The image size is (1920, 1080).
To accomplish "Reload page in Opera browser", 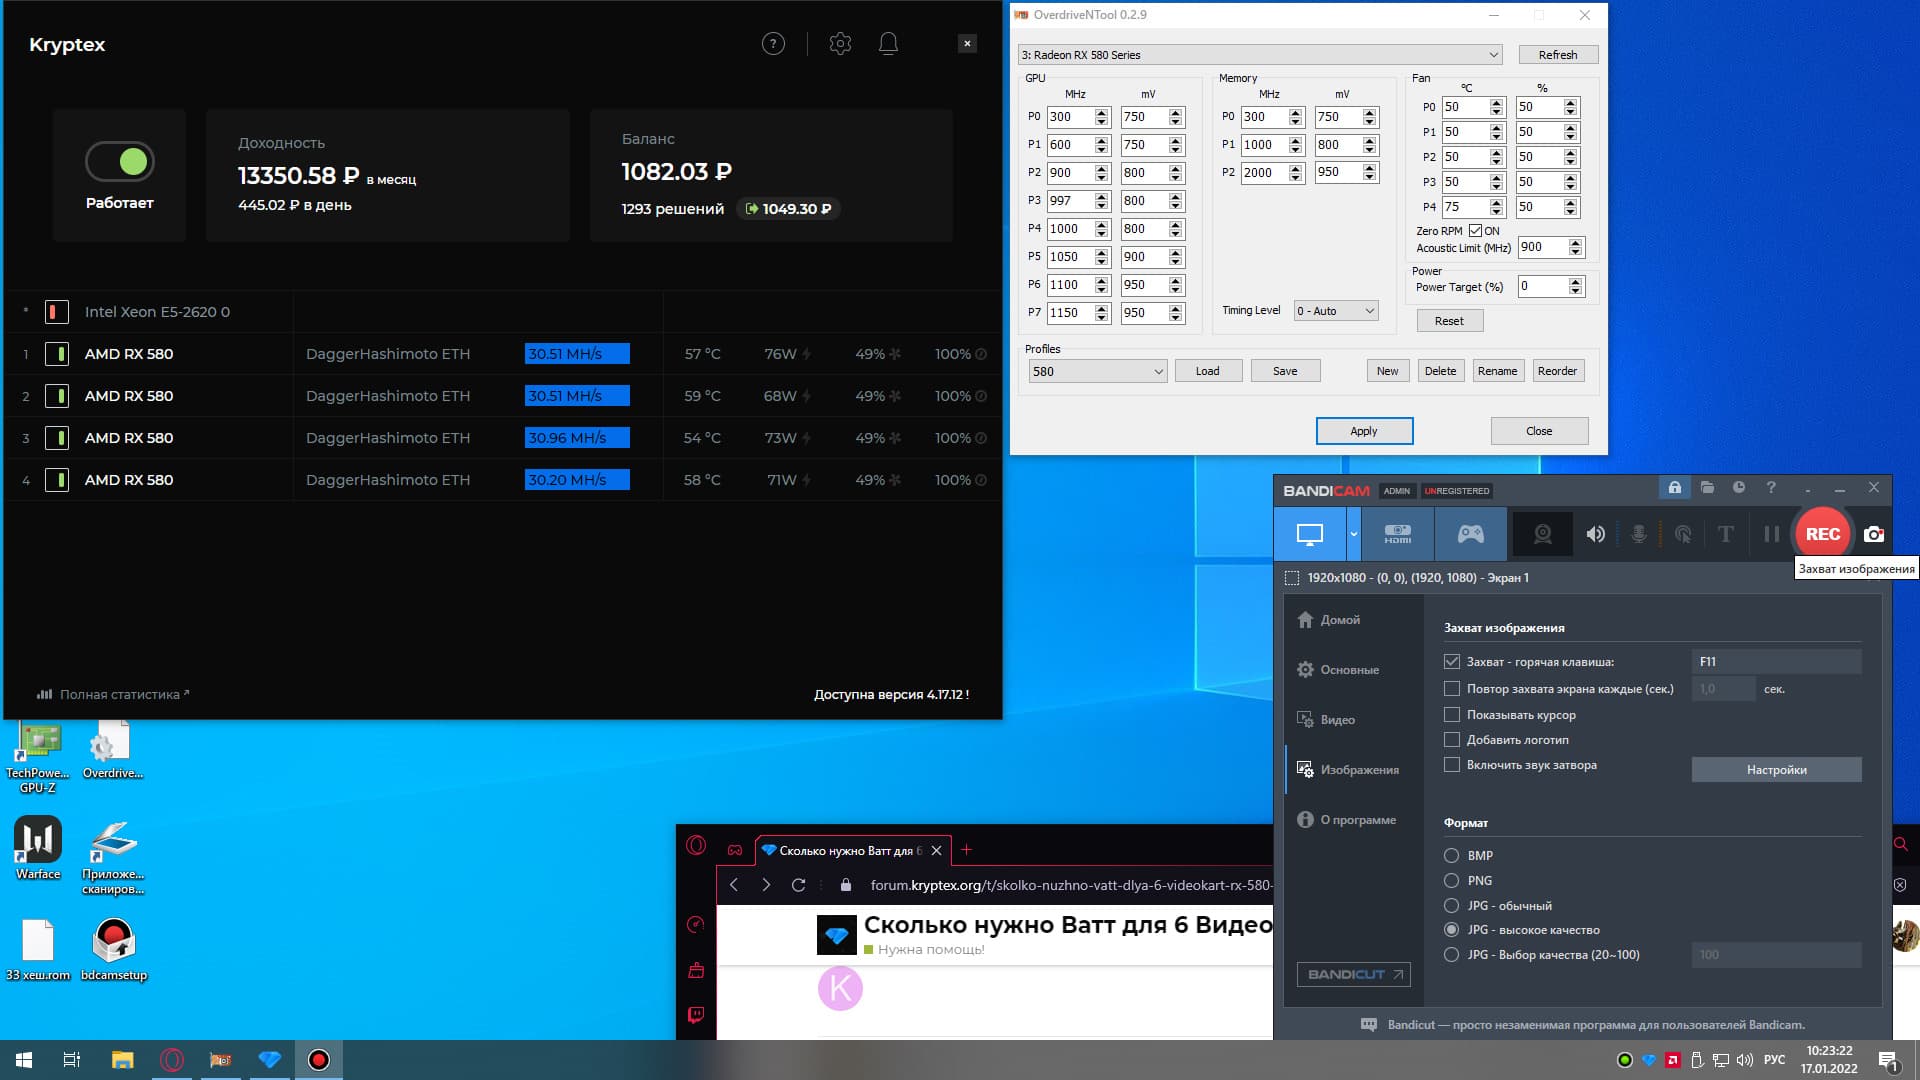I will [x=798, y=885].
